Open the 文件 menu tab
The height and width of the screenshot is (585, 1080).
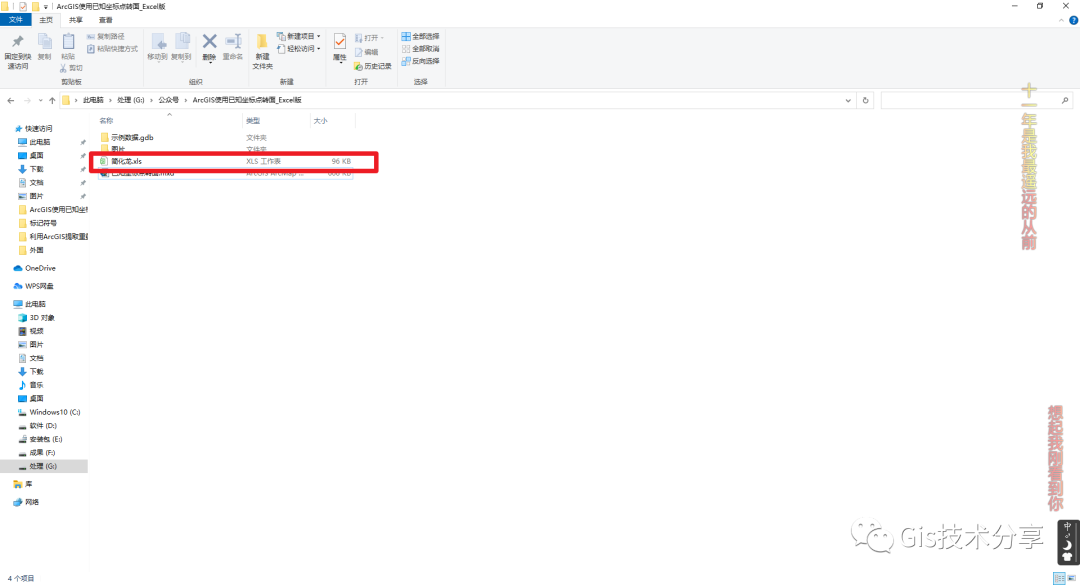tap(16, 20)
